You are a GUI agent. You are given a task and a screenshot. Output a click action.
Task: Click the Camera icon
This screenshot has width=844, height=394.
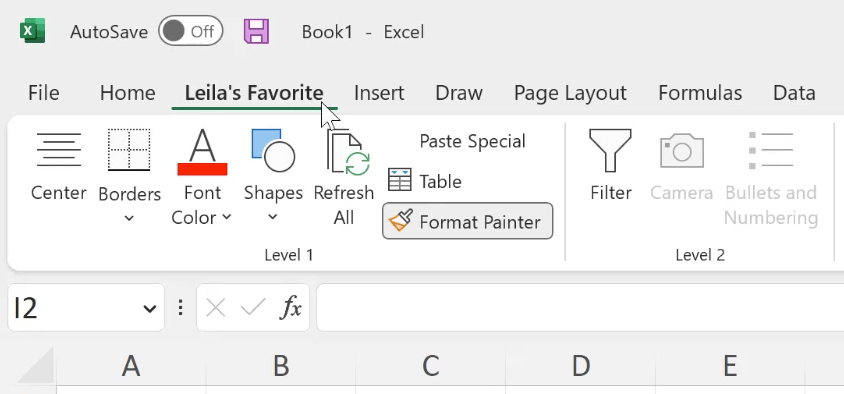[x=682, y=151]
